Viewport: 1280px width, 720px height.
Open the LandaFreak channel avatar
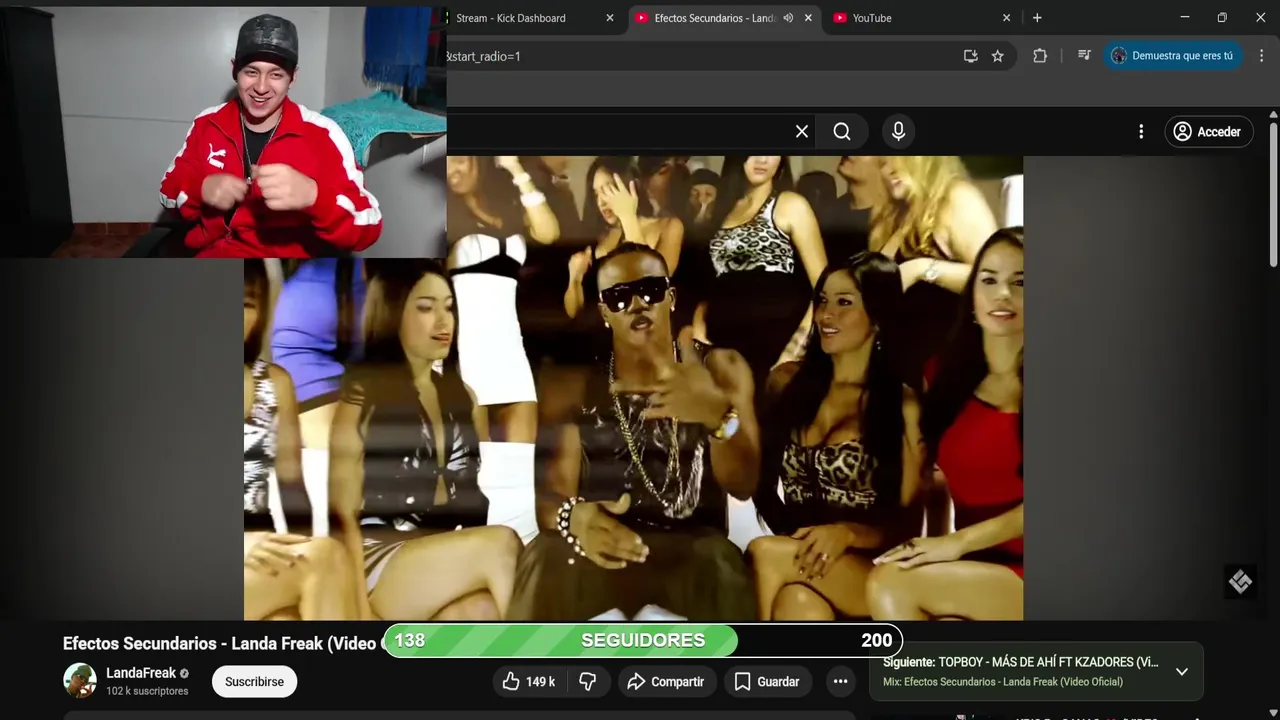coord(80,680)
